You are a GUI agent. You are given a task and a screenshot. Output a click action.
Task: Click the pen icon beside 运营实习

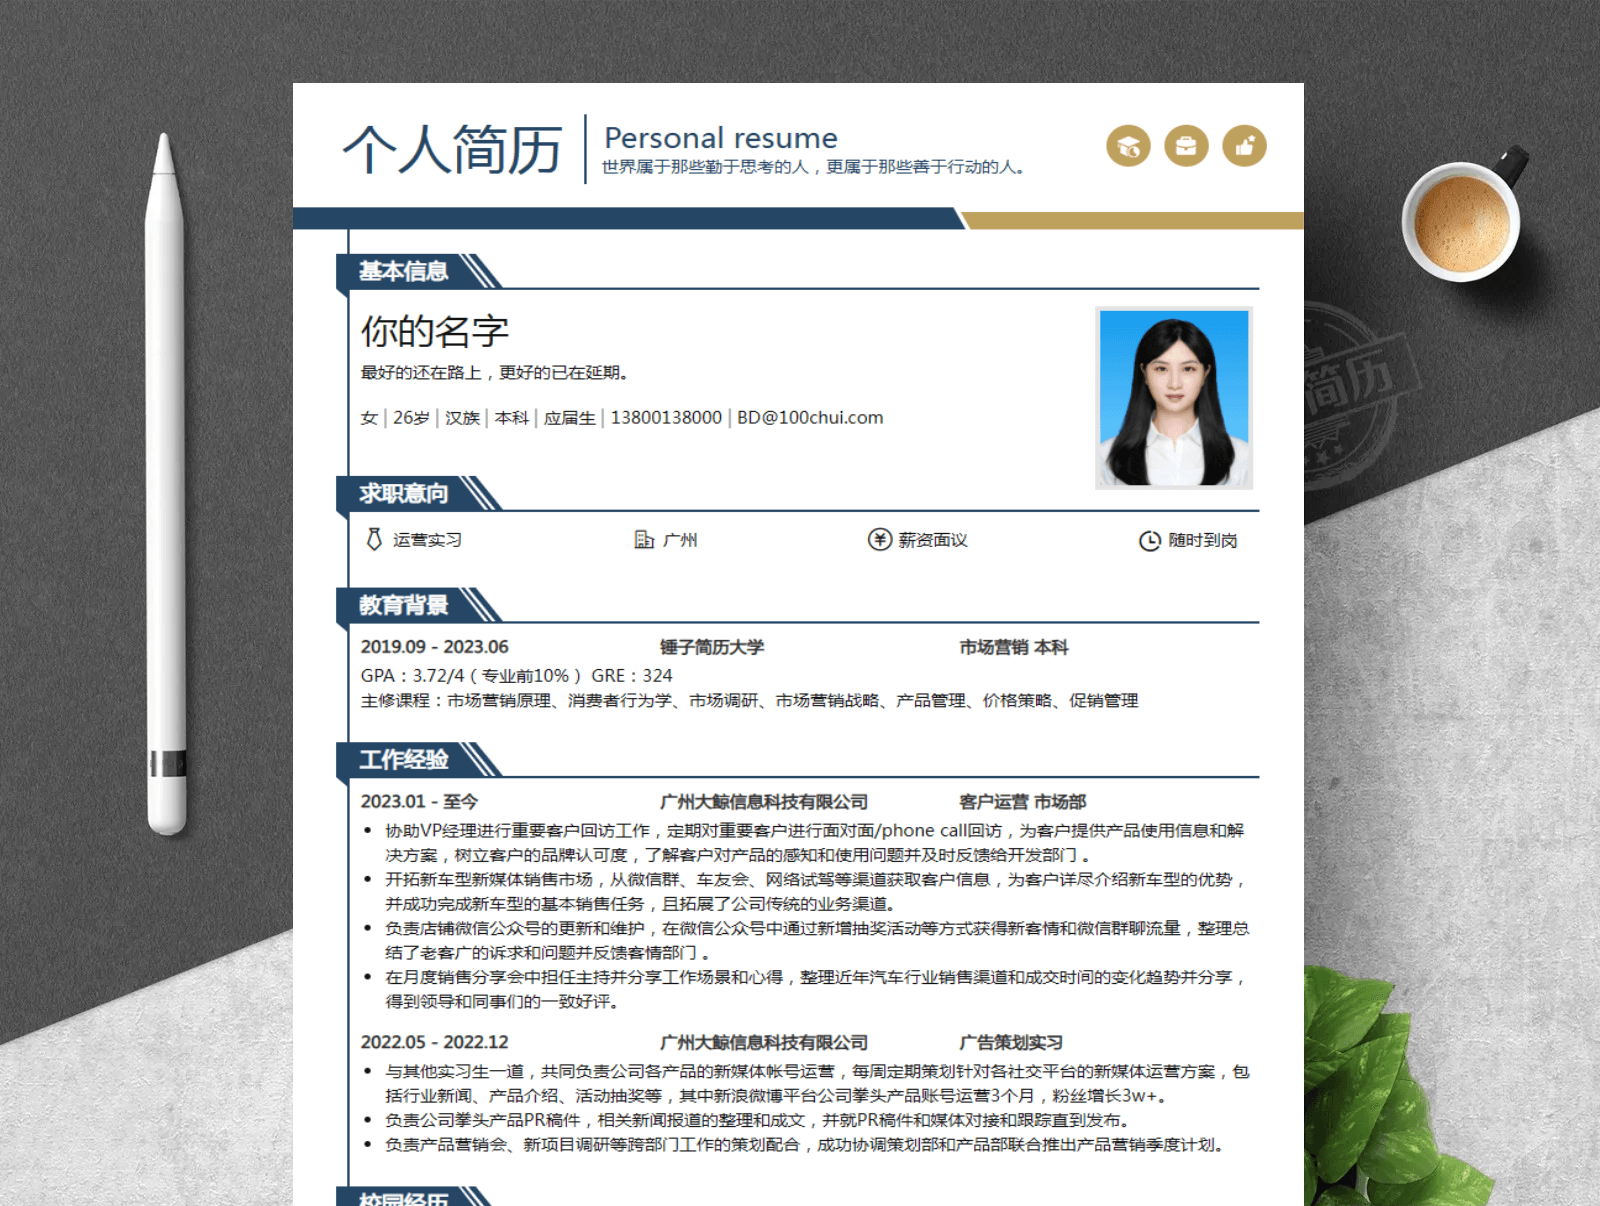374,540
